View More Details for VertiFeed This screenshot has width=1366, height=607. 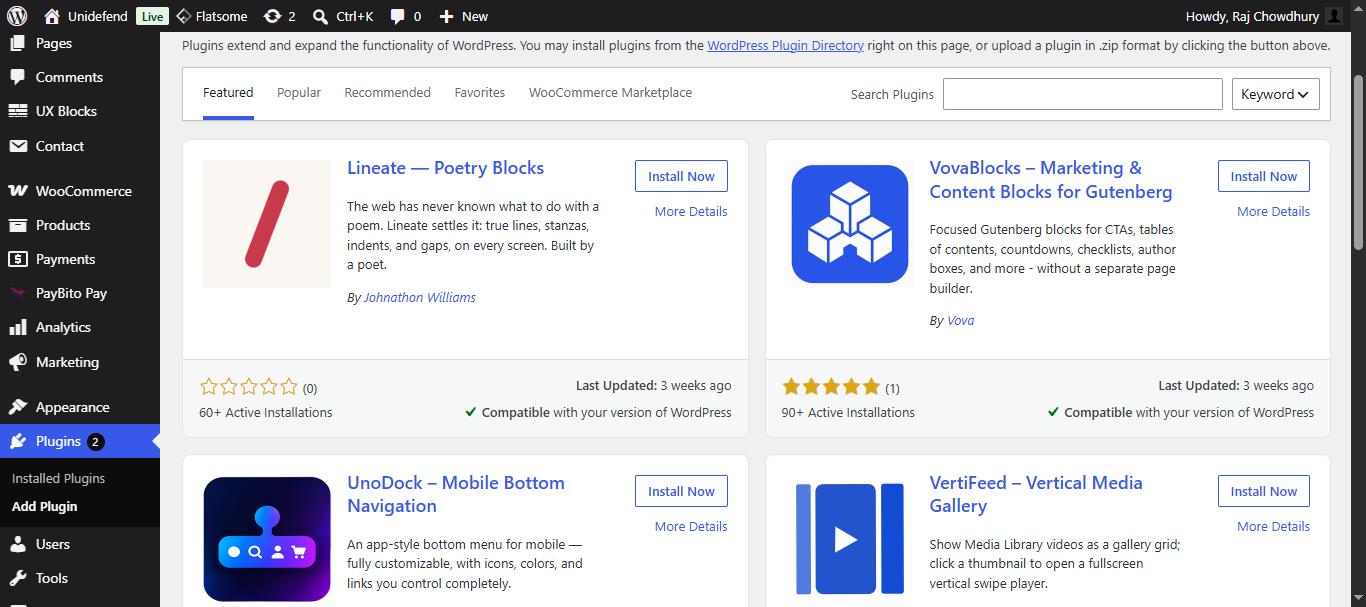[x=1273, y=526]
